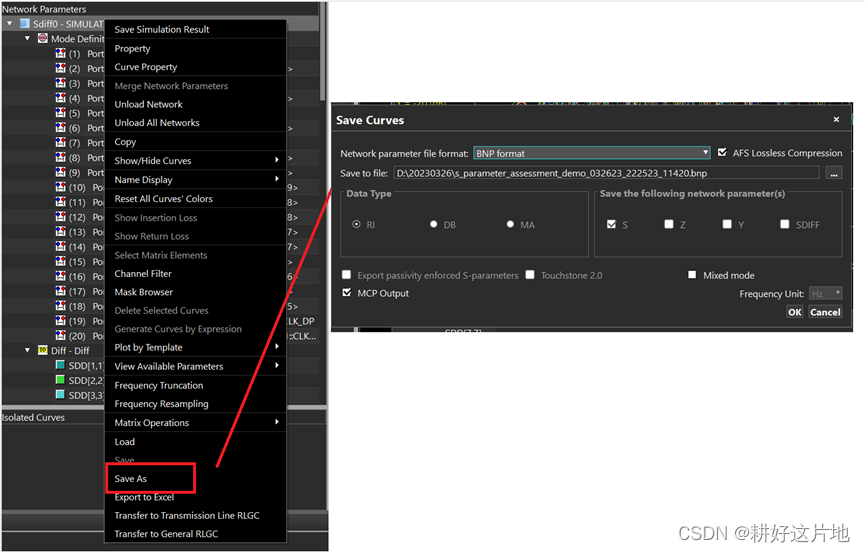The width and height of the screenshot is (865, 552).
Task: Click the port (10) row icon
Action: (x=61, y=187)
